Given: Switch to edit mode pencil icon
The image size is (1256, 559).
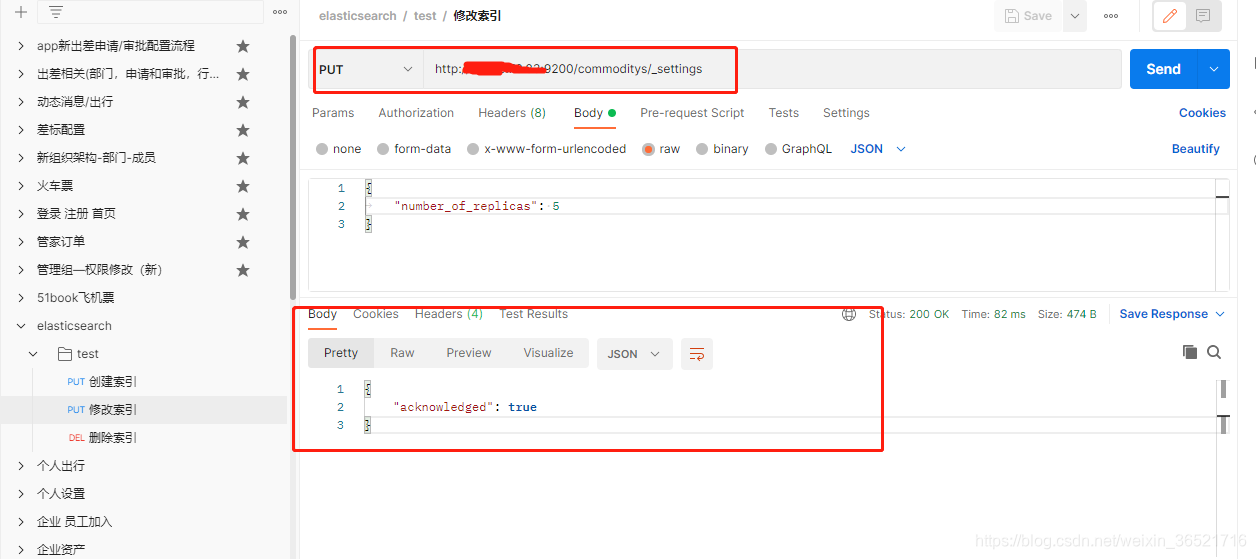Looking at the screenshot, I should point(1169,16).
